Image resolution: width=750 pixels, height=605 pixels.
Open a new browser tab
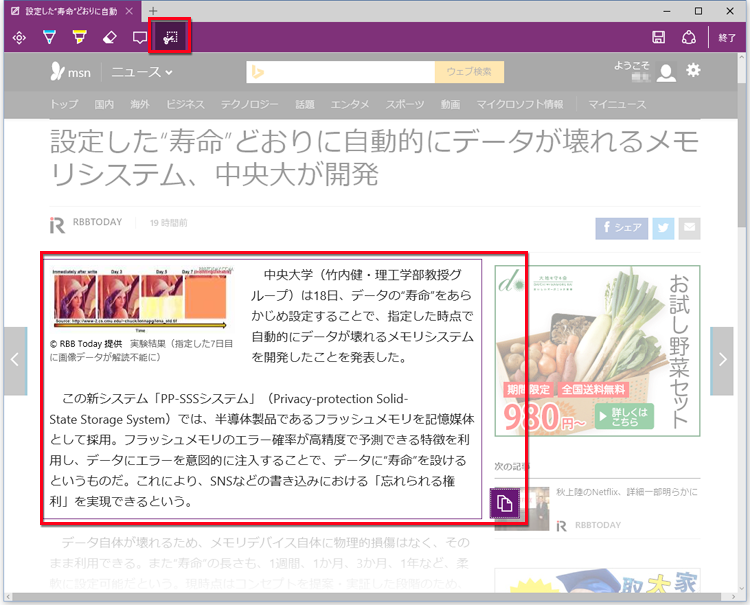click(153, 11)
